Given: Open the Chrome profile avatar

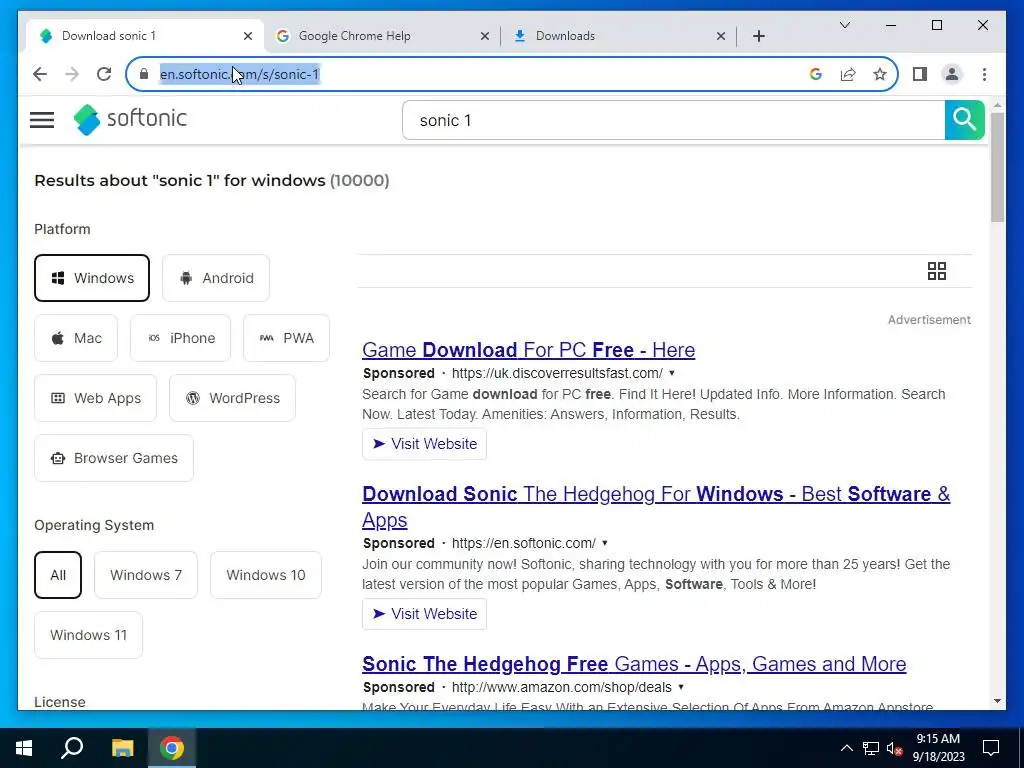Looking at the screenshot, I should pyautogui.click(x=952, y=74).
